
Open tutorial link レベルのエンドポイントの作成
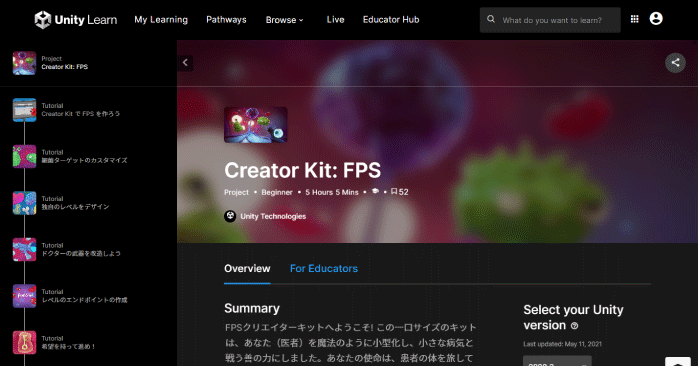(x=84, y=300)
